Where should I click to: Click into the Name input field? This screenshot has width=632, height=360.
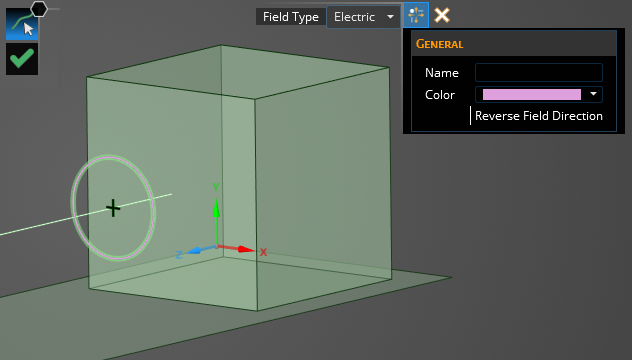(539, 73)
